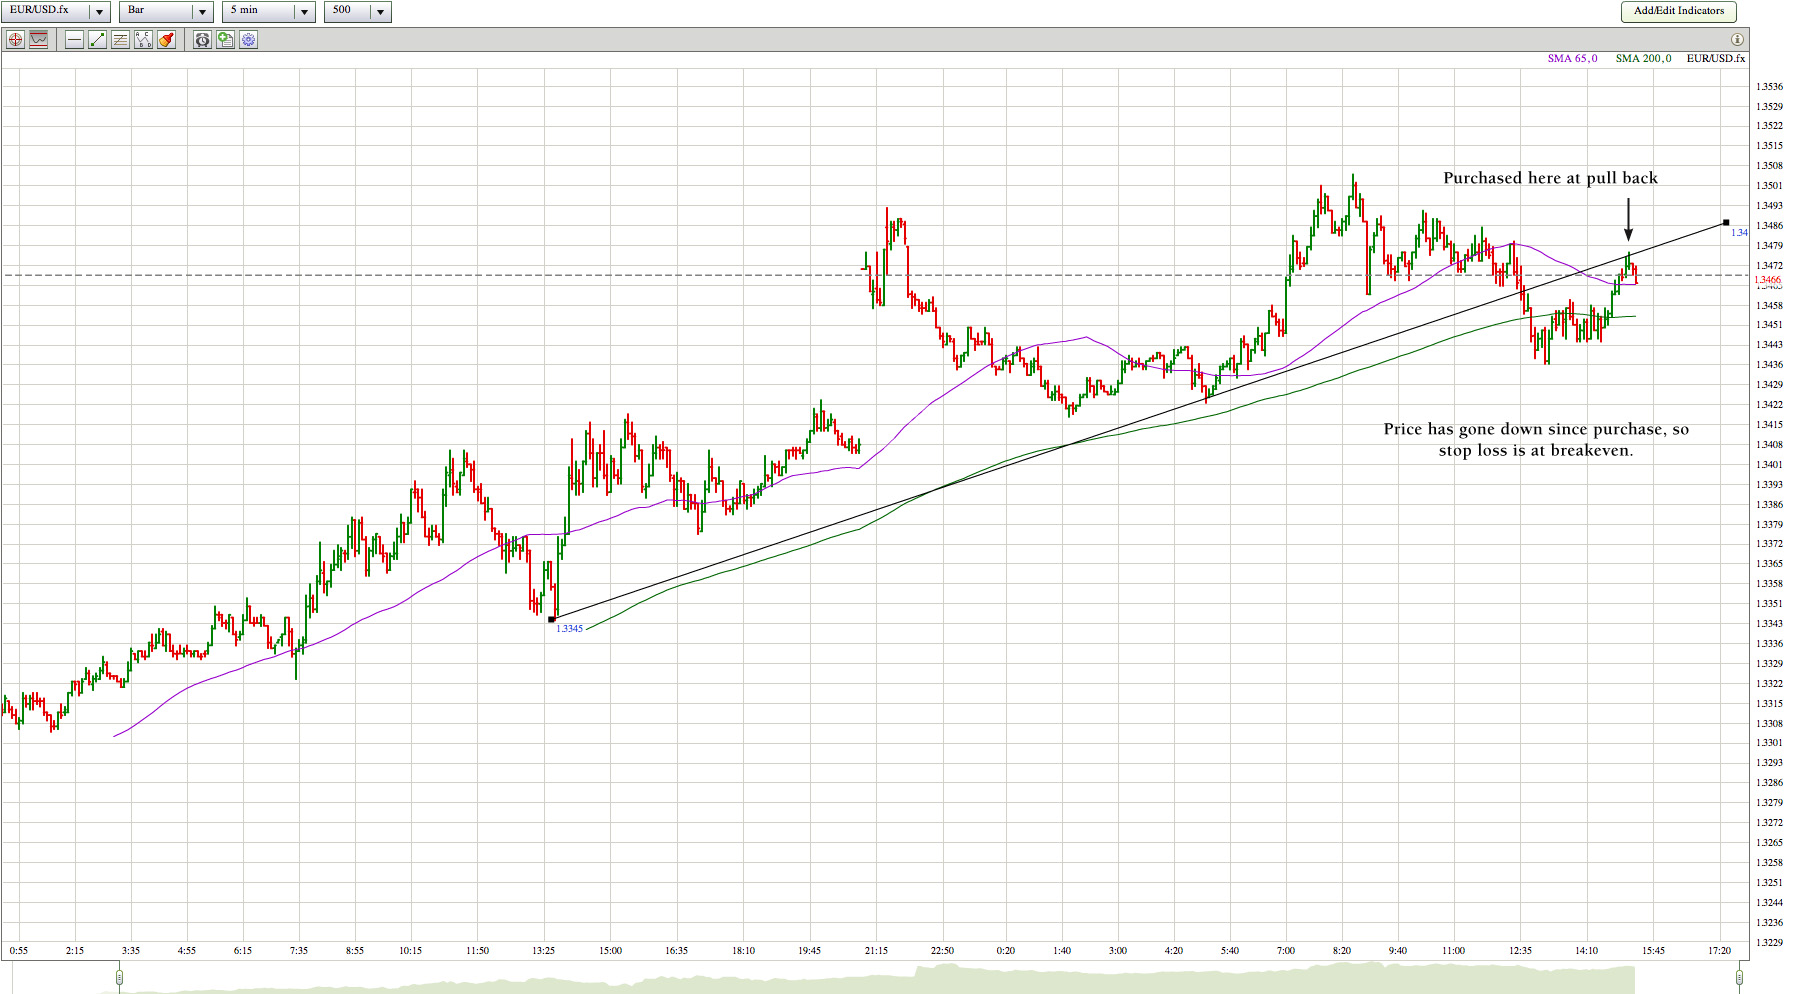
Task: Pick the trend line drawing tool
Action: tap(97, 40)
